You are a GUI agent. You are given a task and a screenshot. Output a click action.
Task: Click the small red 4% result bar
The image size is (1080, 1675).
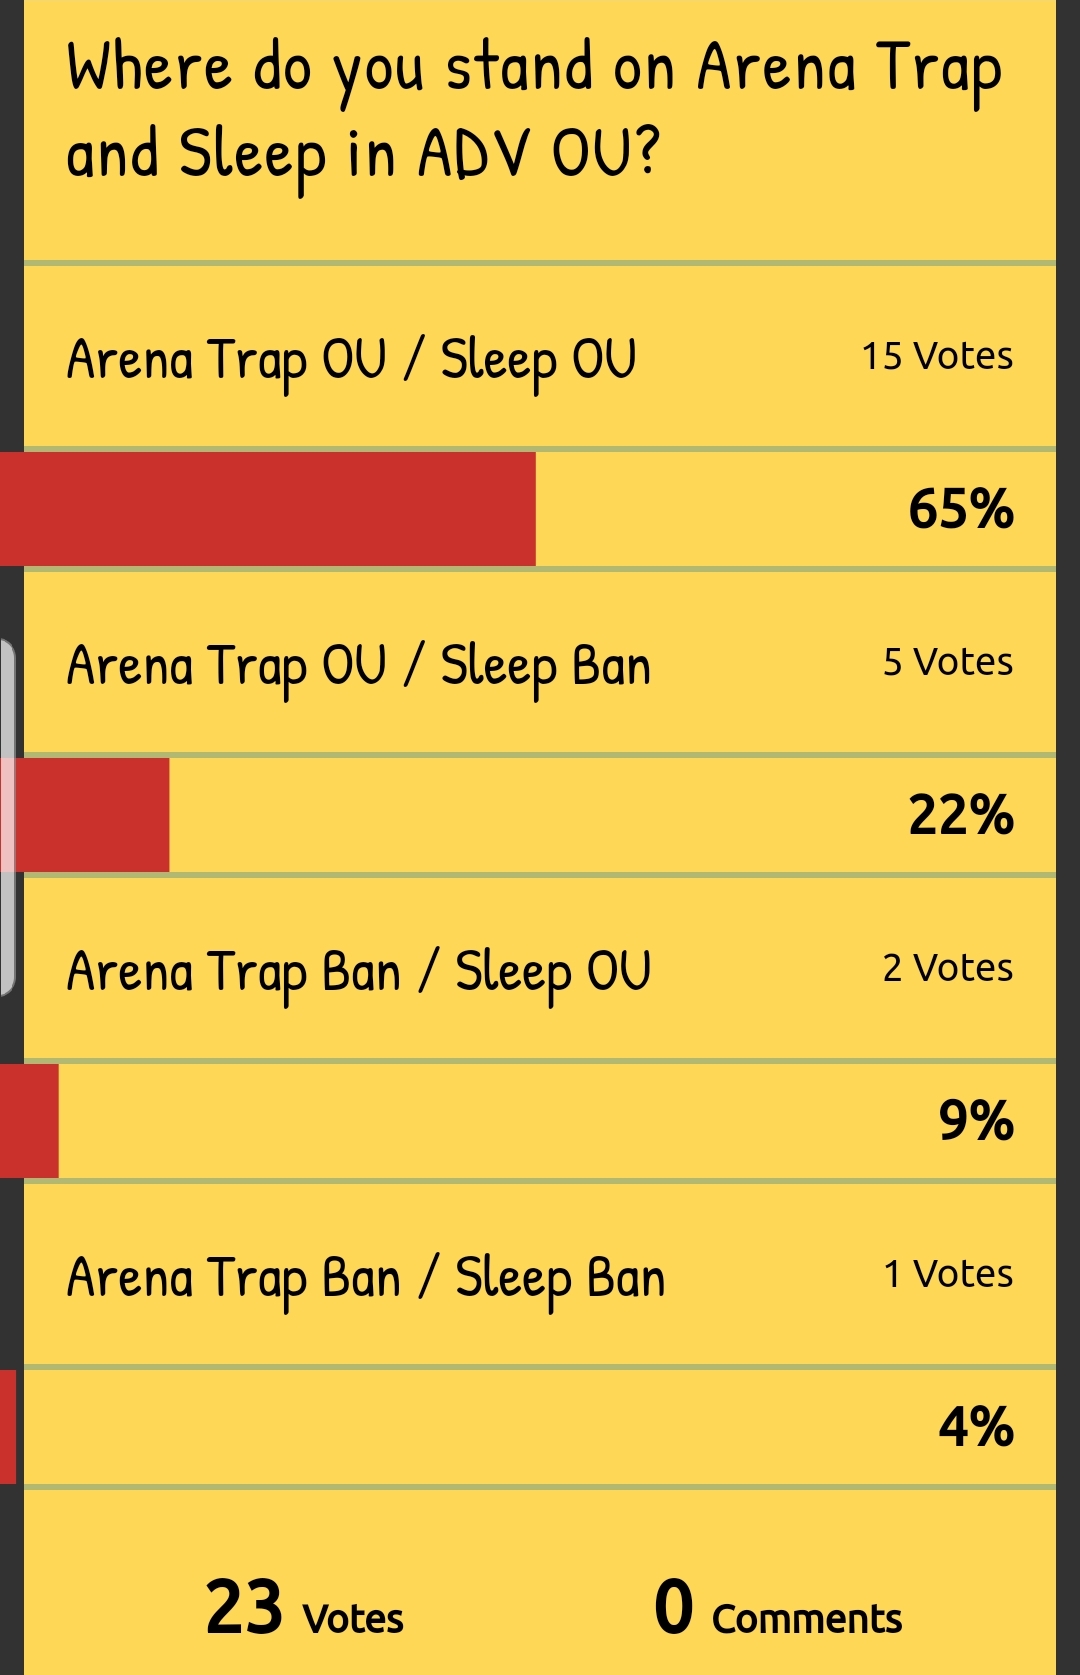coord(8,1427)
